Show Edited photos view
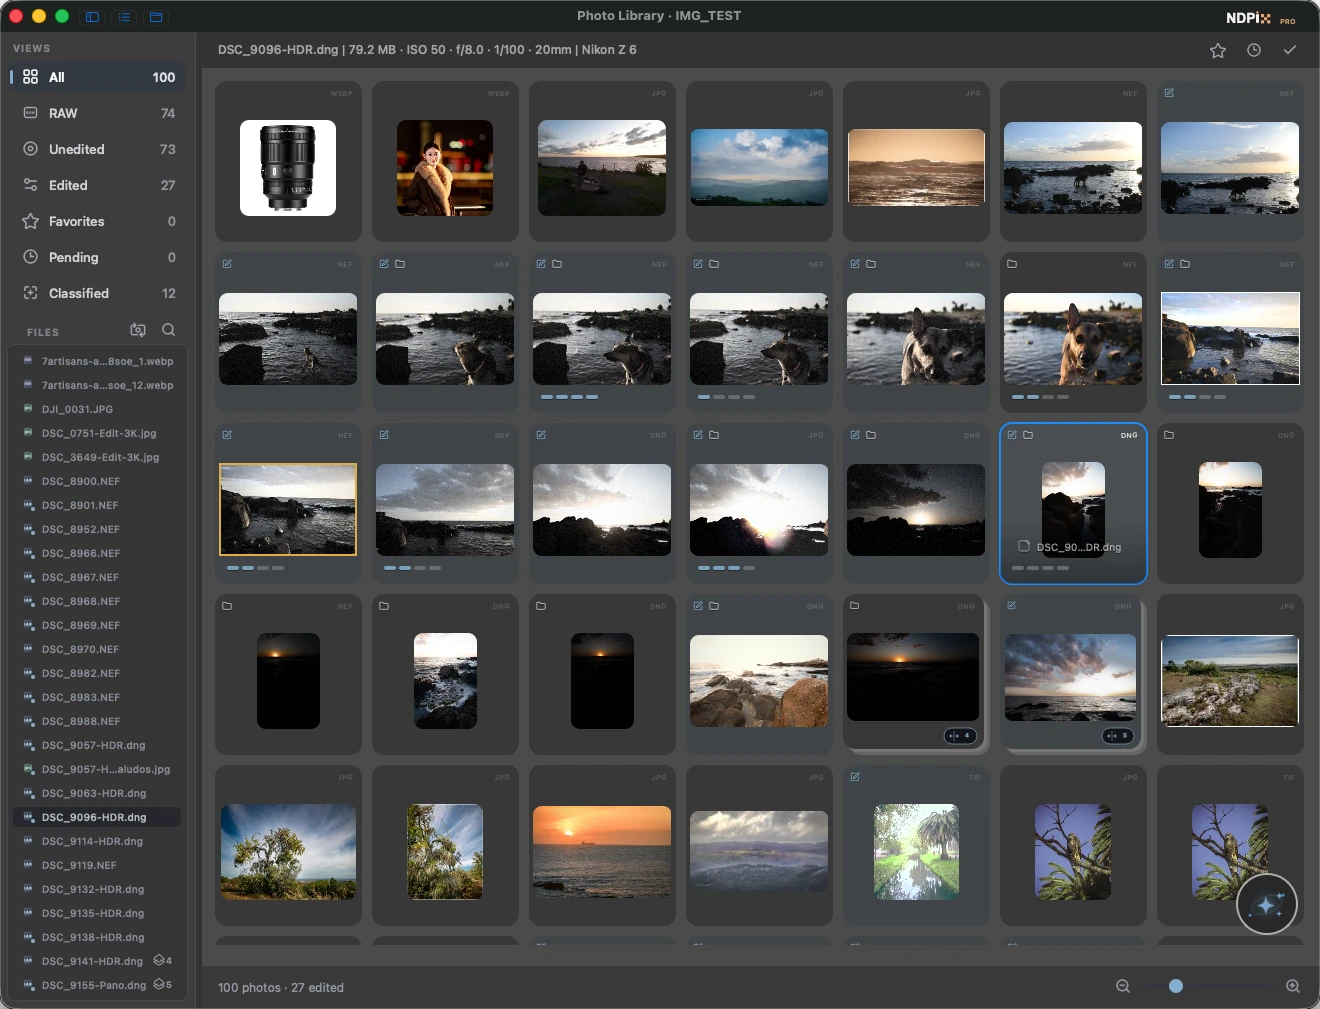Screen dimensions: 1320x1009 pos(98,185)
